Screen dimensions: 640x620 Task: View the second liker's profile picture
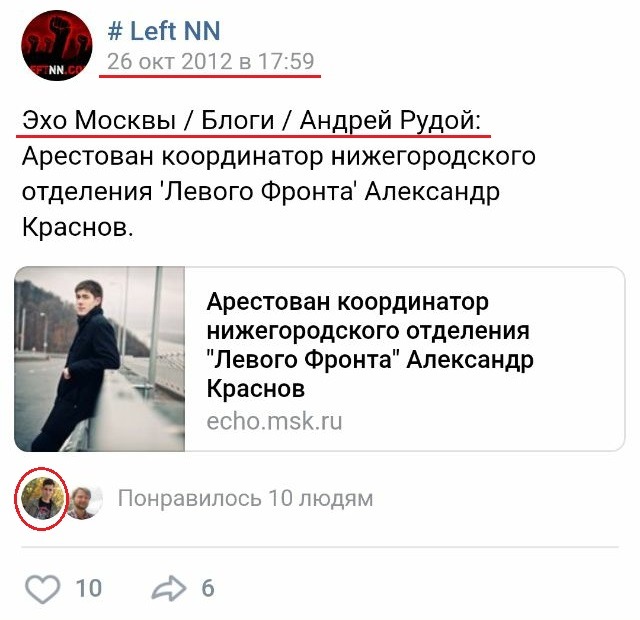pyautogui.click(x=84, y=498)
